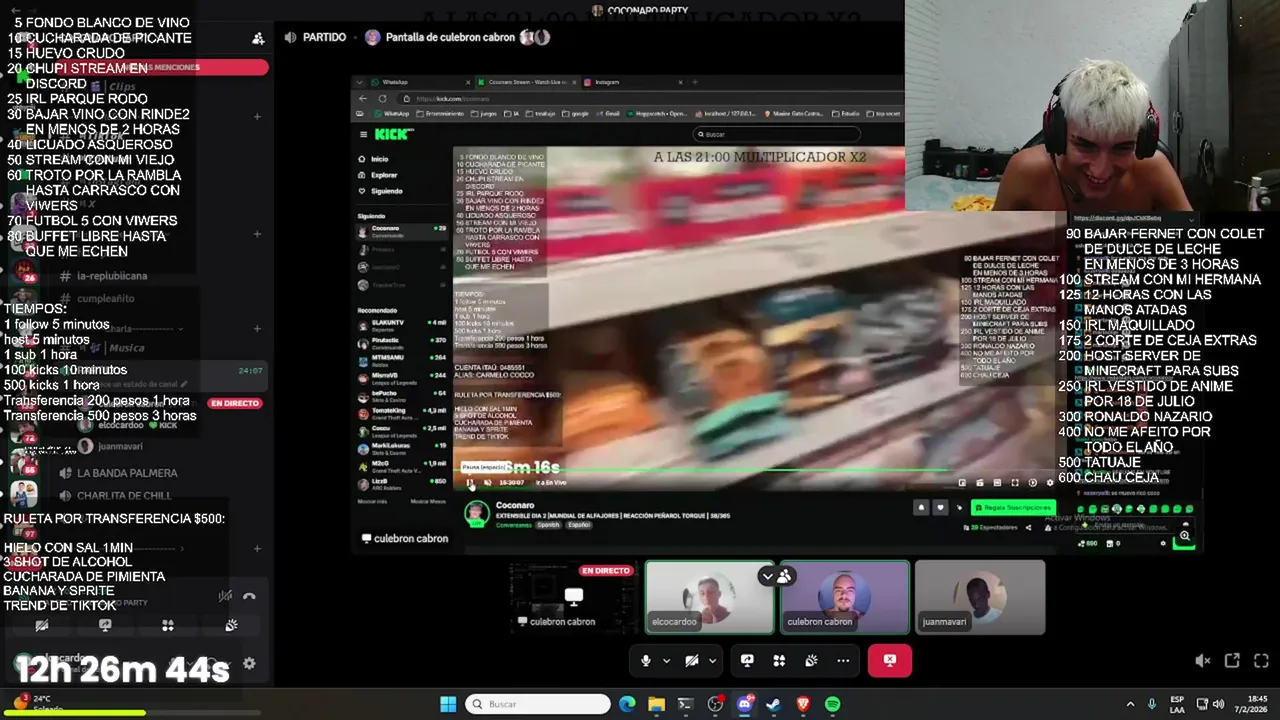Open Microsoft Edge from taskbar
The width and height of the screenshot is (1280, 720).
(627, 704)
